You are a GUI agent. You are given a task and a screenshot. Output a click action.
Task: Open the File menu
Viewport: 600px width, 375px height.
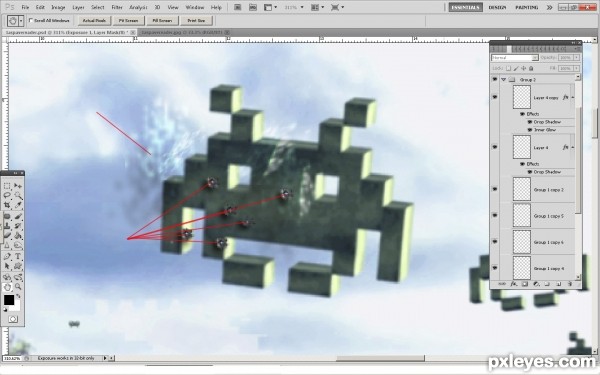(25, 7)
